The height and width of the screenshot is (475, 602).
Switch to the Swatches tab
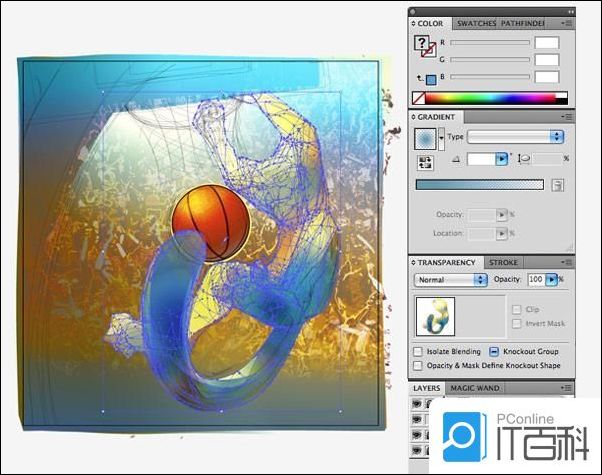(x=476, y=23)
